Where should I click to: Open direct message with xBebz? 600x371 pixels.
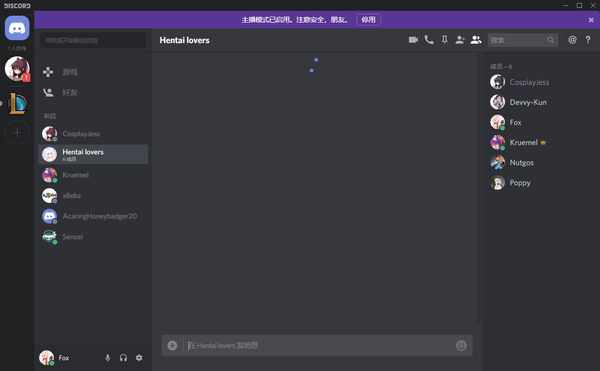[x=93, y=196]
